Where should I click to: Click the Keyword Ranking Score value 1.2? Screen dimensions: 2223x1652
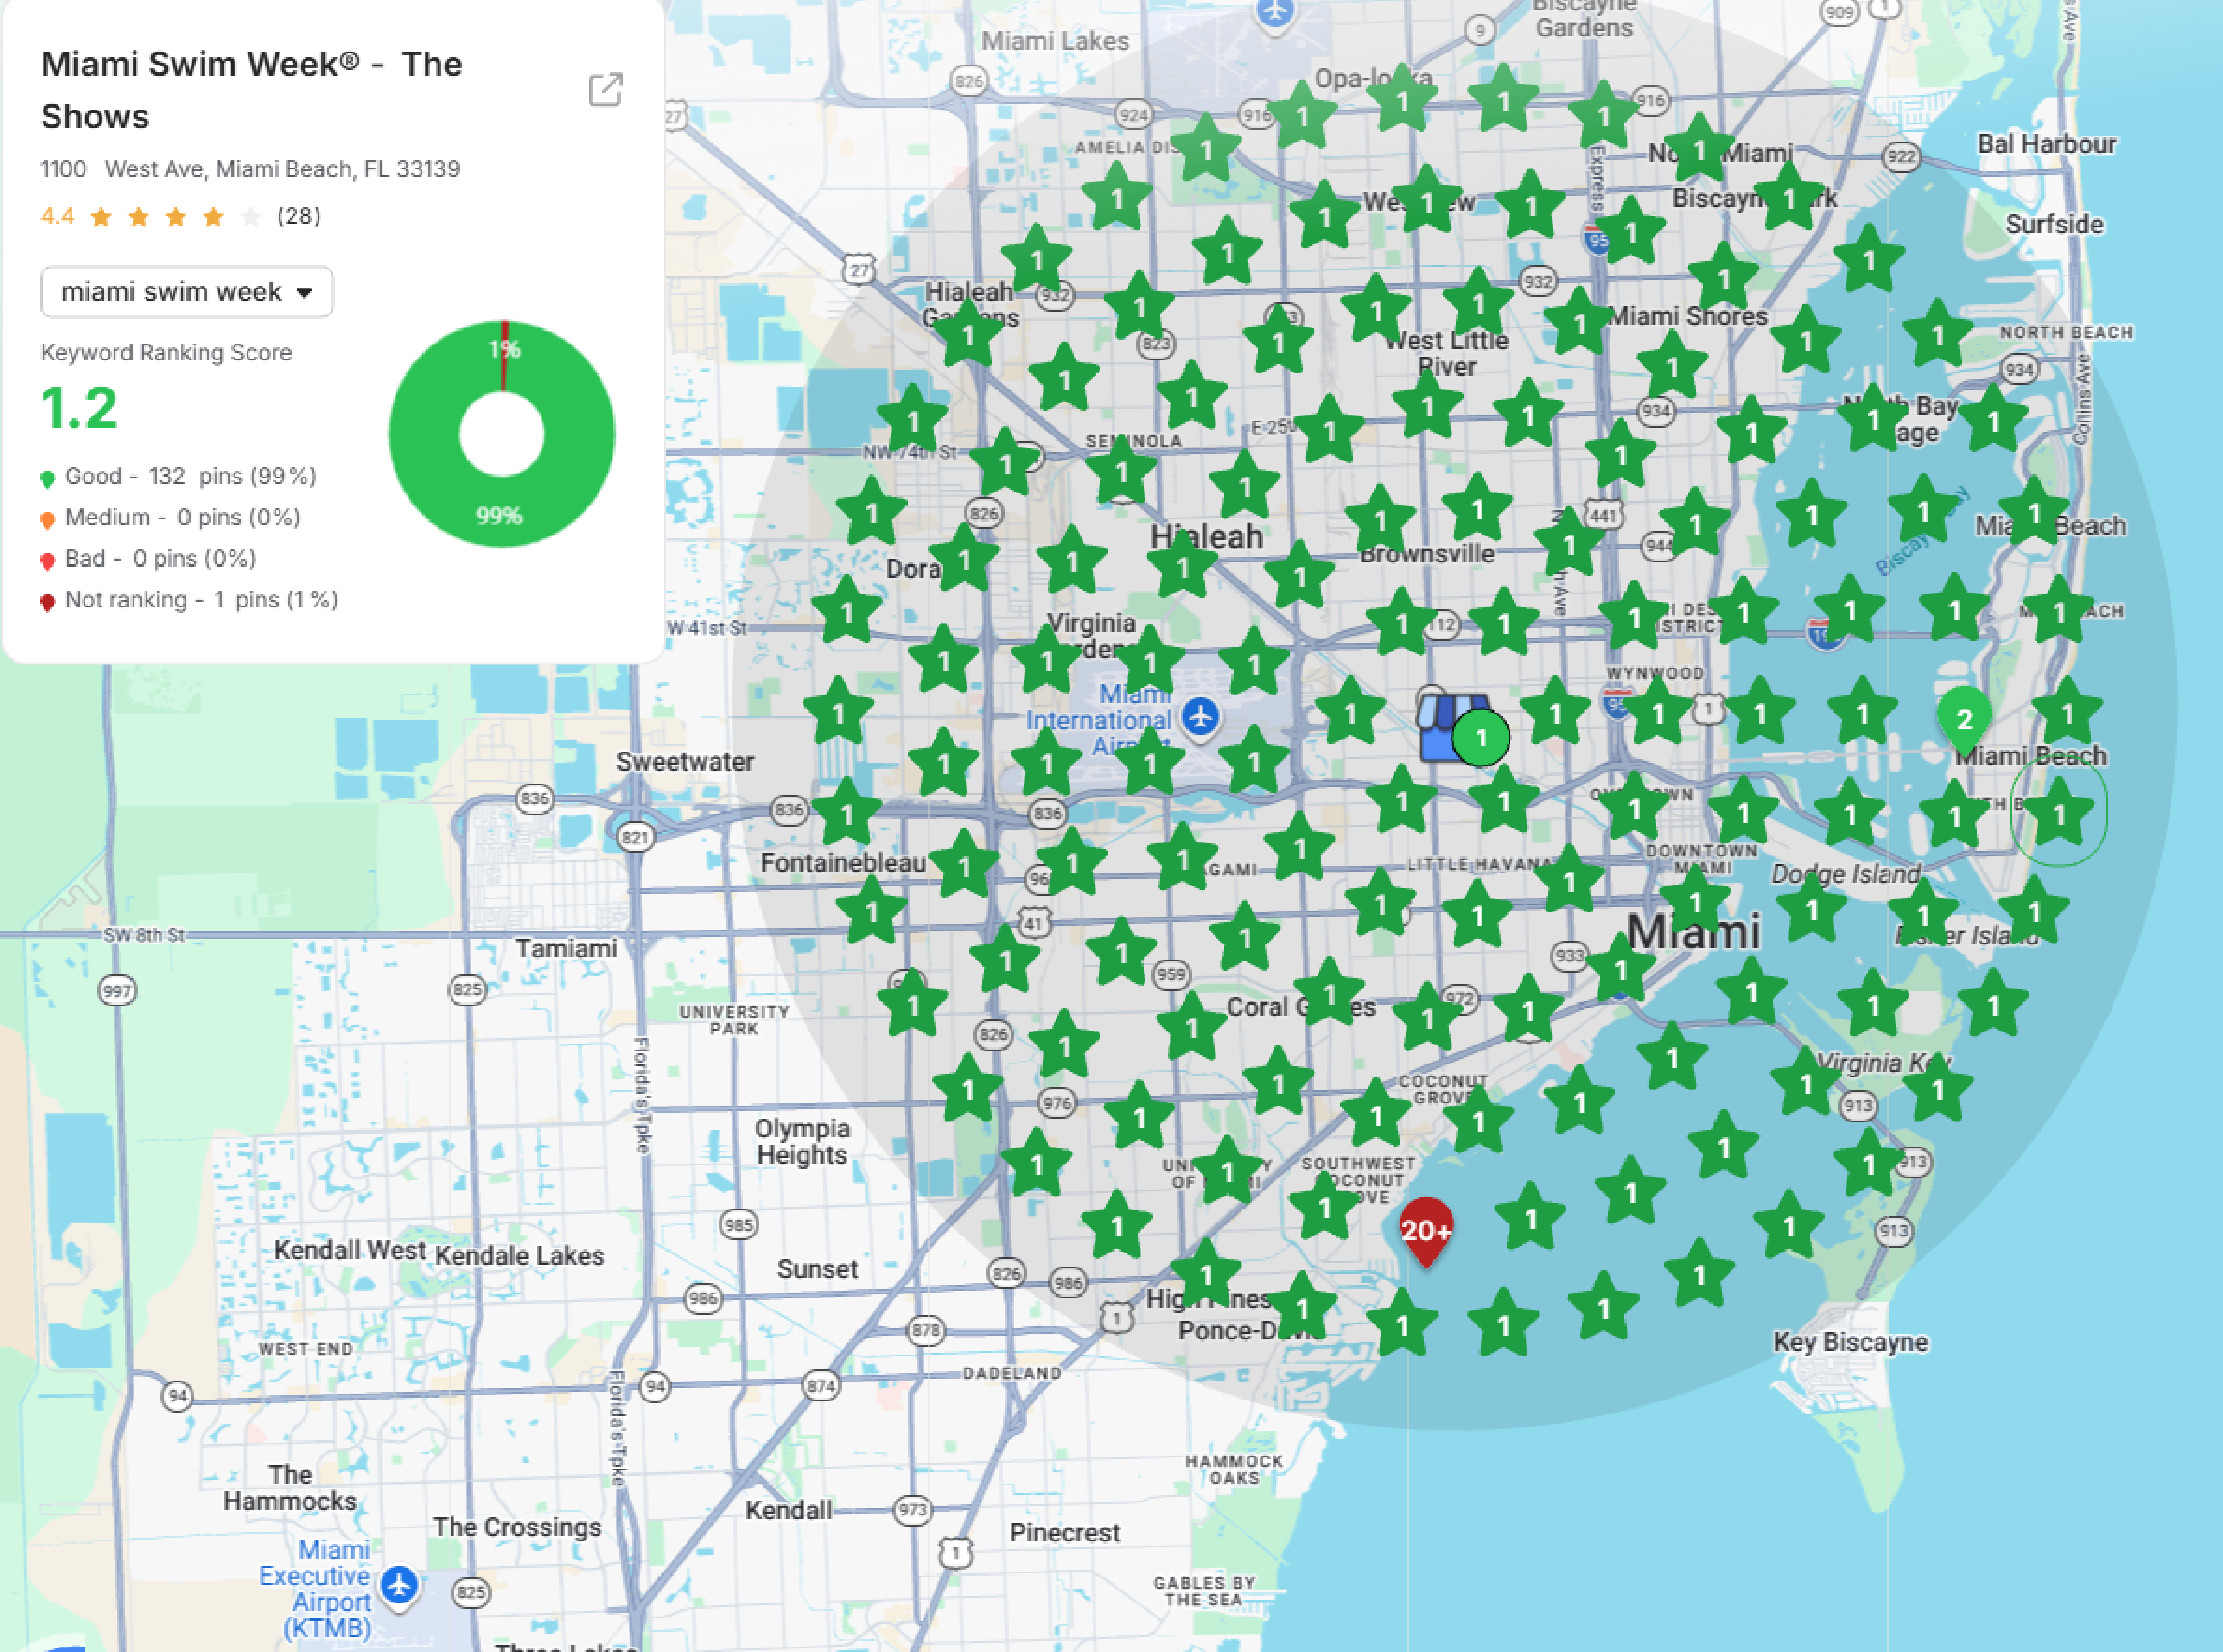(79, 408)
